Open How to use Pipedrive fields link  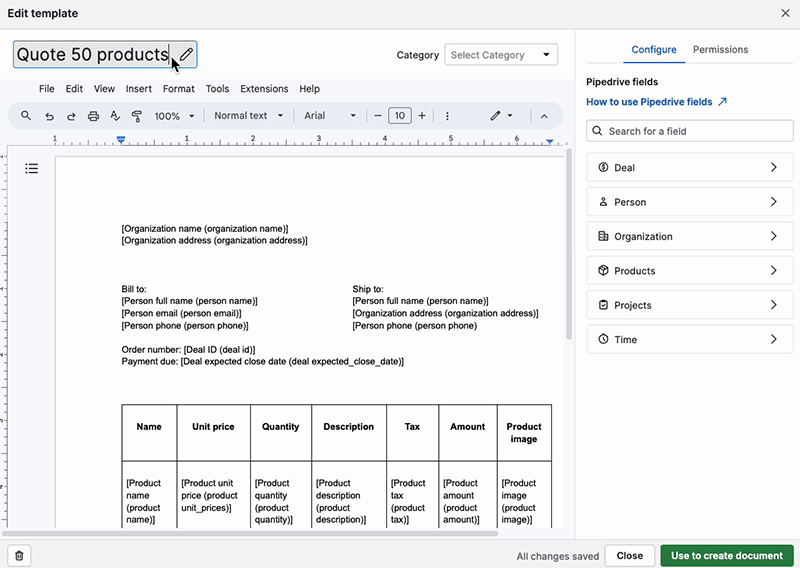(x=656, y=102)
